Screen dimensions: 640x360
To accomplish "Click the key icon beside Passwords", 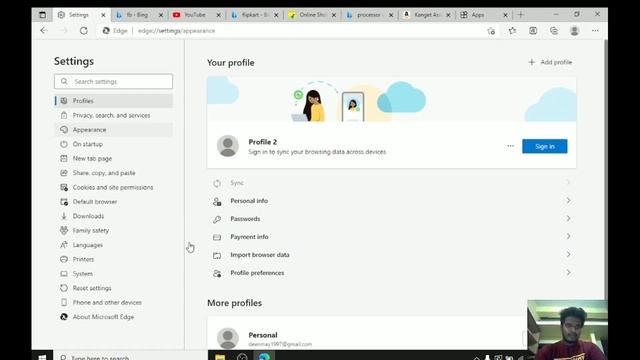I will (x=217, y=219).
